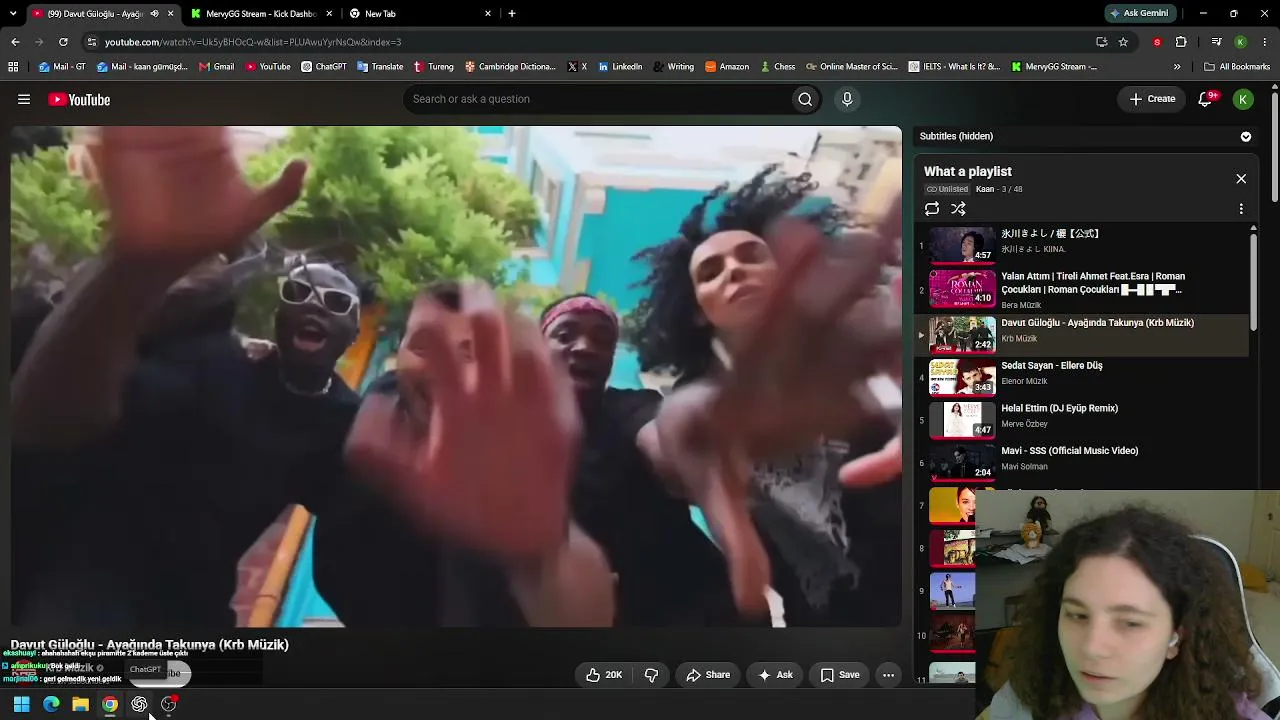1280x720 pixels.
Task: Close the New Tab tab
Action: point(488,14)
